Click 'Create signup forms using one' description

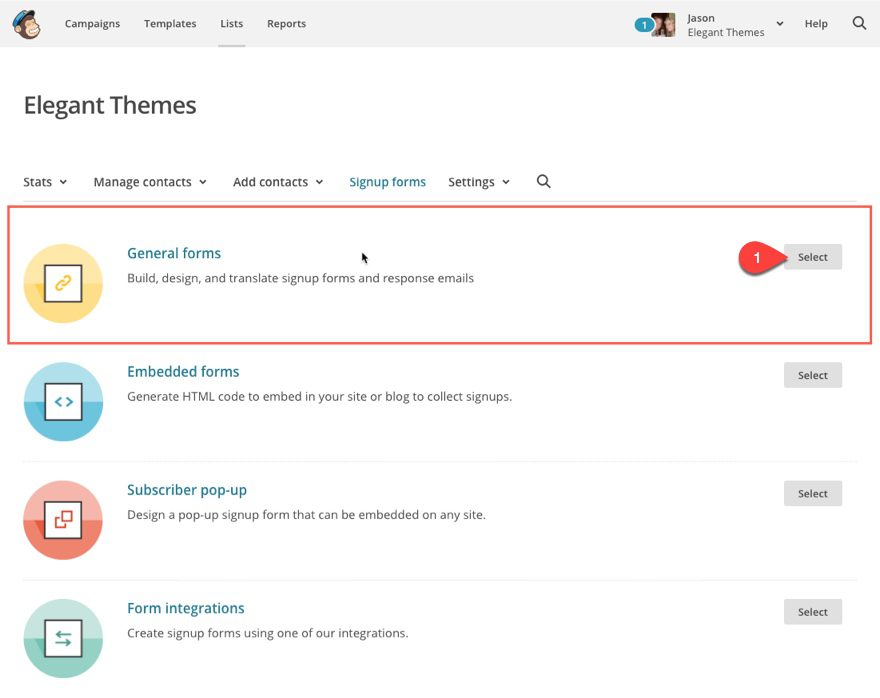[x=268, y=633]
